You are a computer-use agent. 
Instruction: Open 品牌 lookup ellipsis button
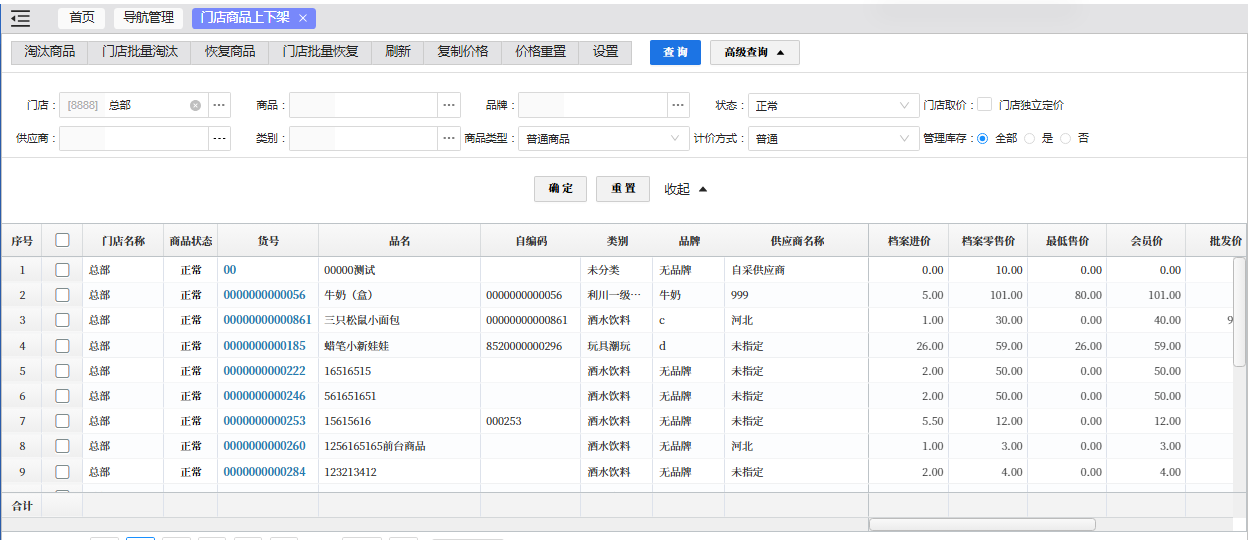[679, 105]
